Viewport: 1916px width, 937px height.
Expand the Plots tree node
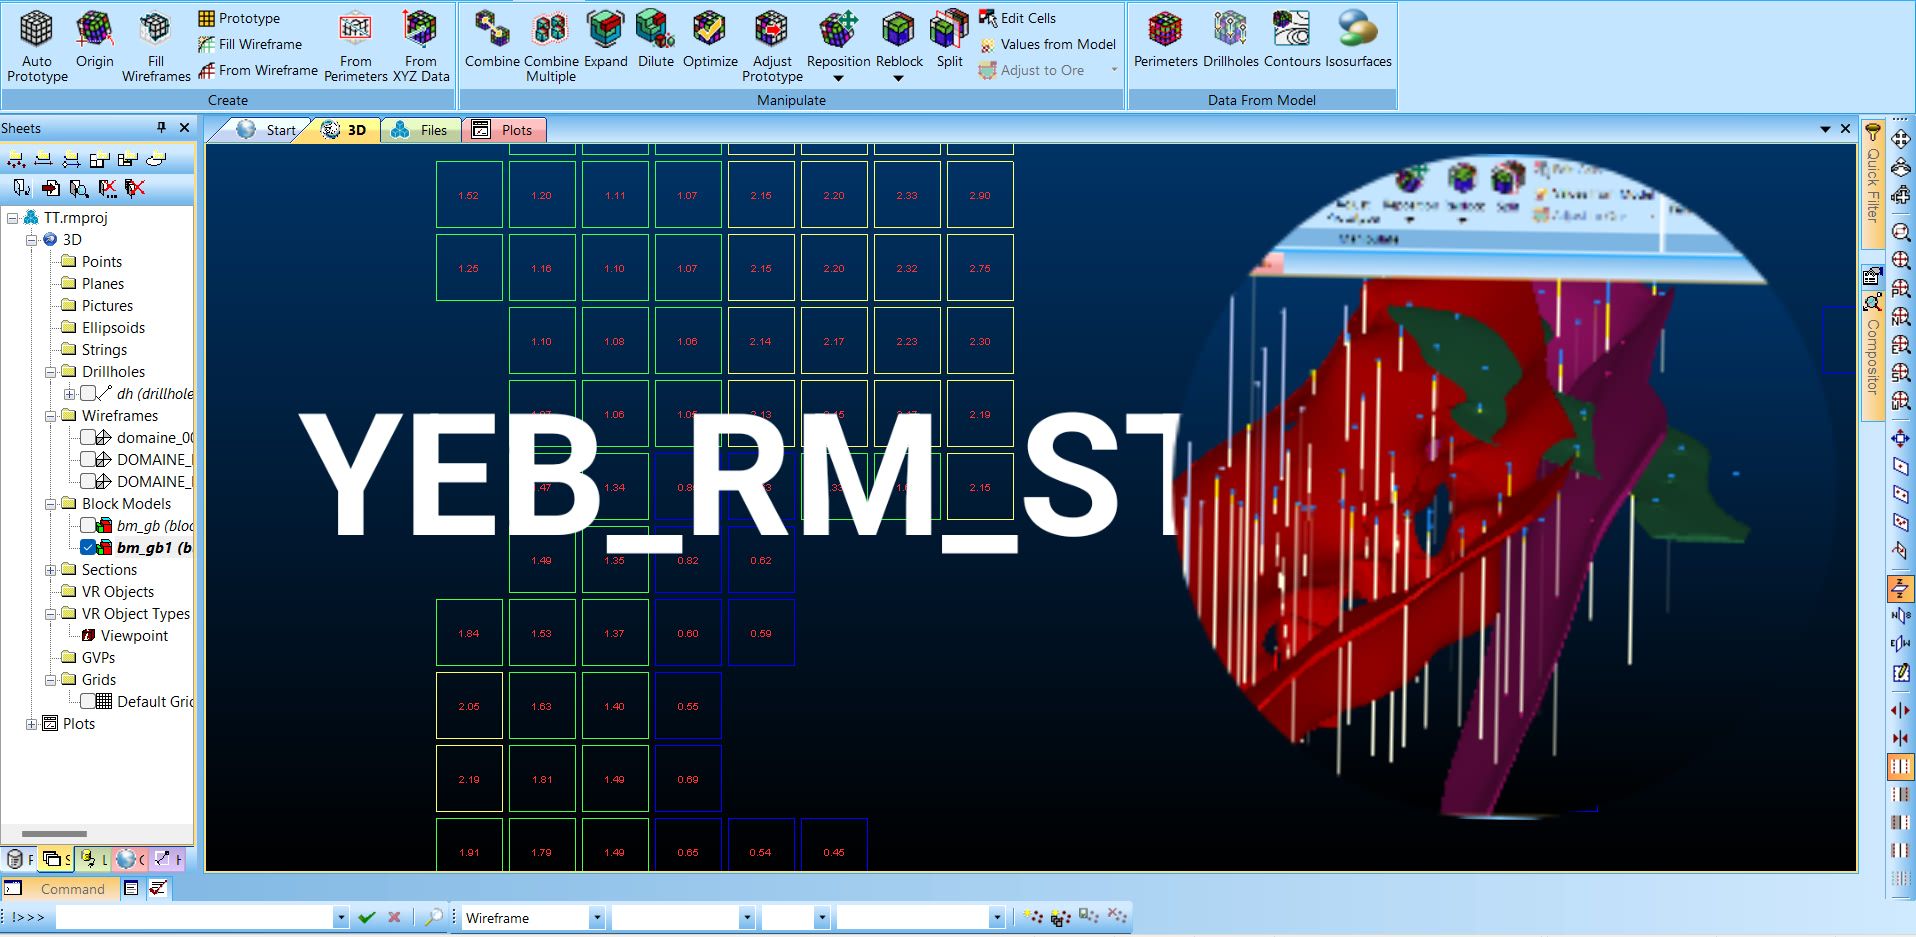(x=31, y=723)
